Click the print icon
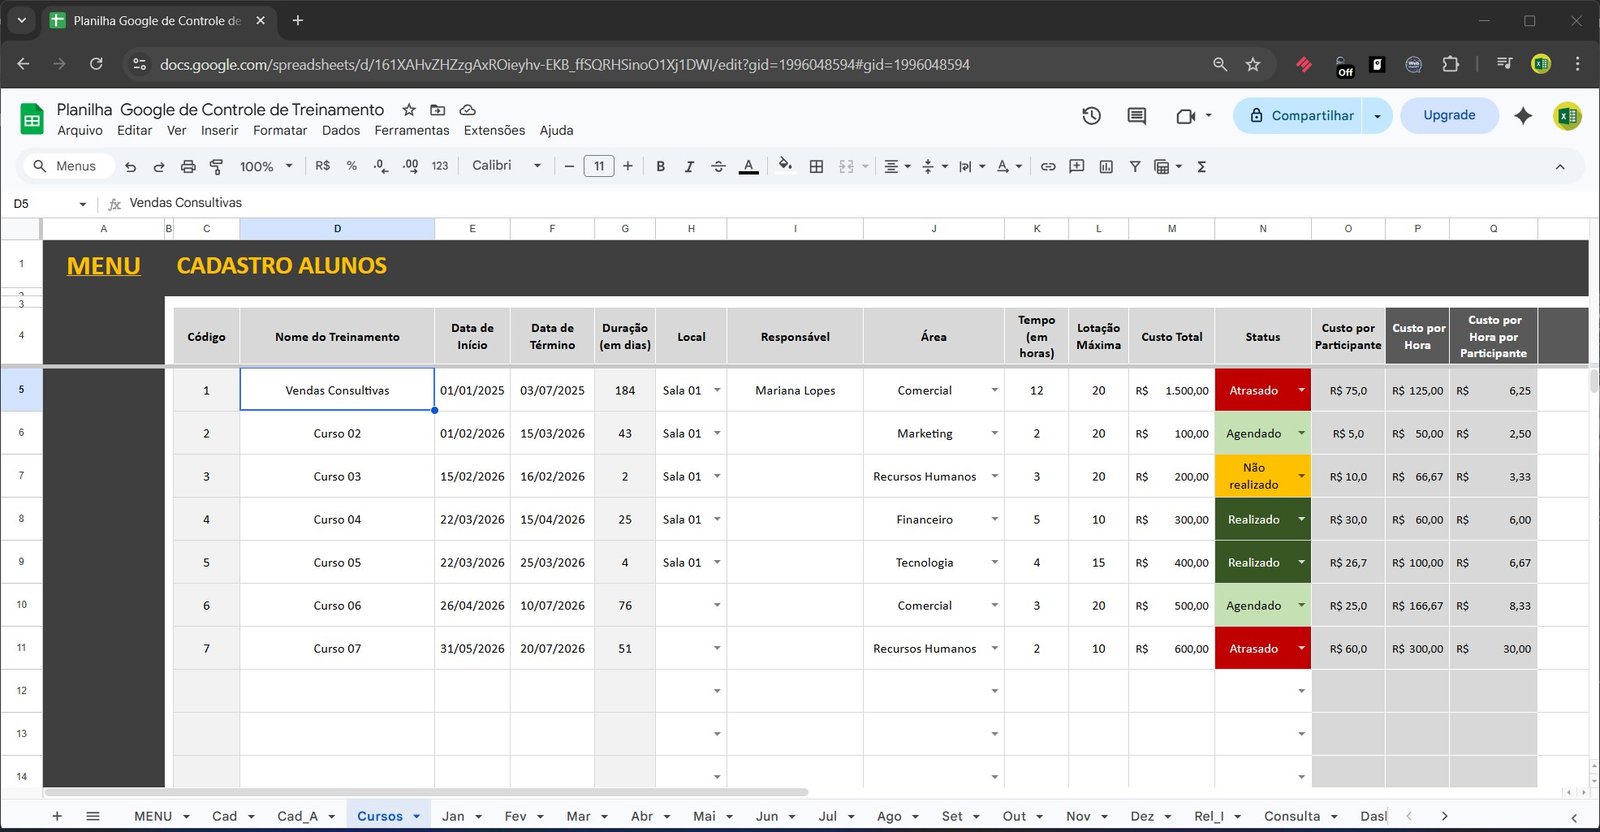 point(188,167)
